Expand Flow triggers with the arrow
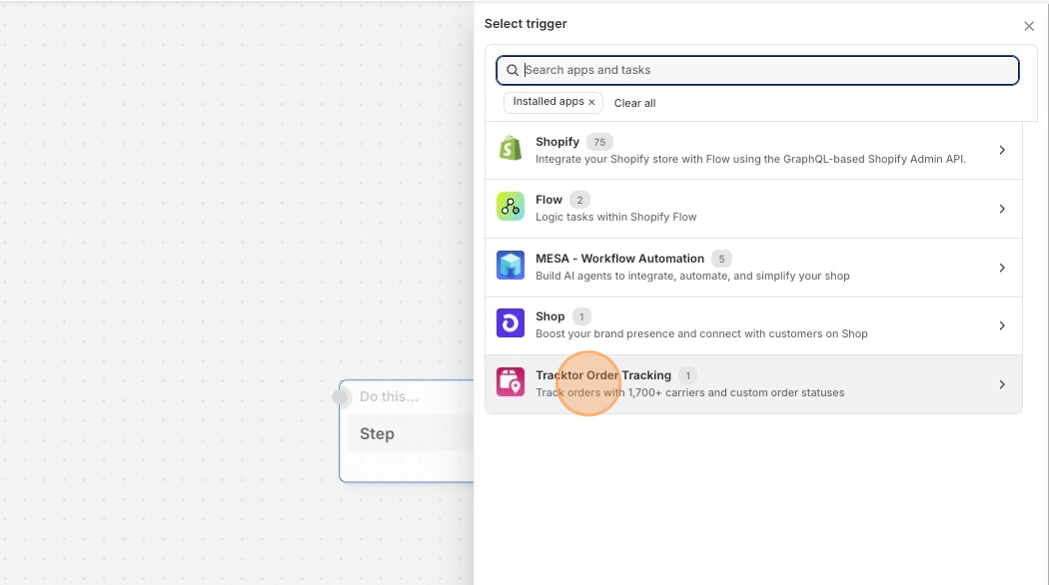Viewport: 1049px width, 585px height. coord(1002,209)
